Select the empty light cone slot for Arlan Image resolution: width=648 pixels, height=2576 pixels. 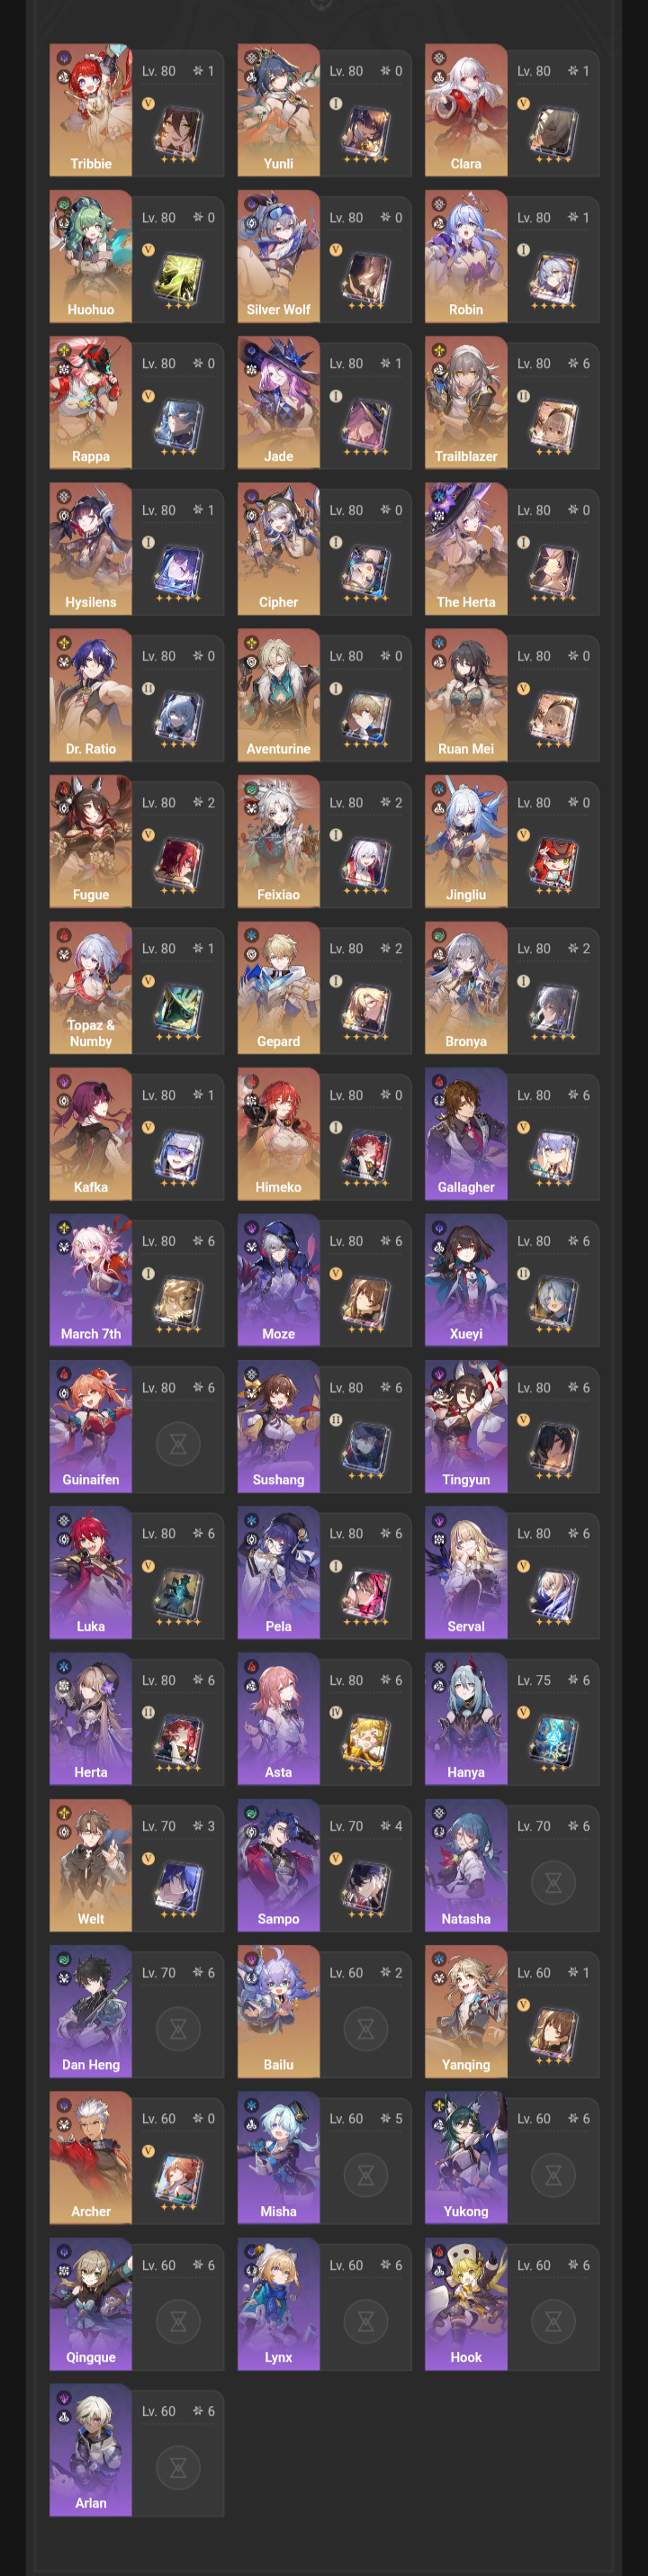(178, 2468)
